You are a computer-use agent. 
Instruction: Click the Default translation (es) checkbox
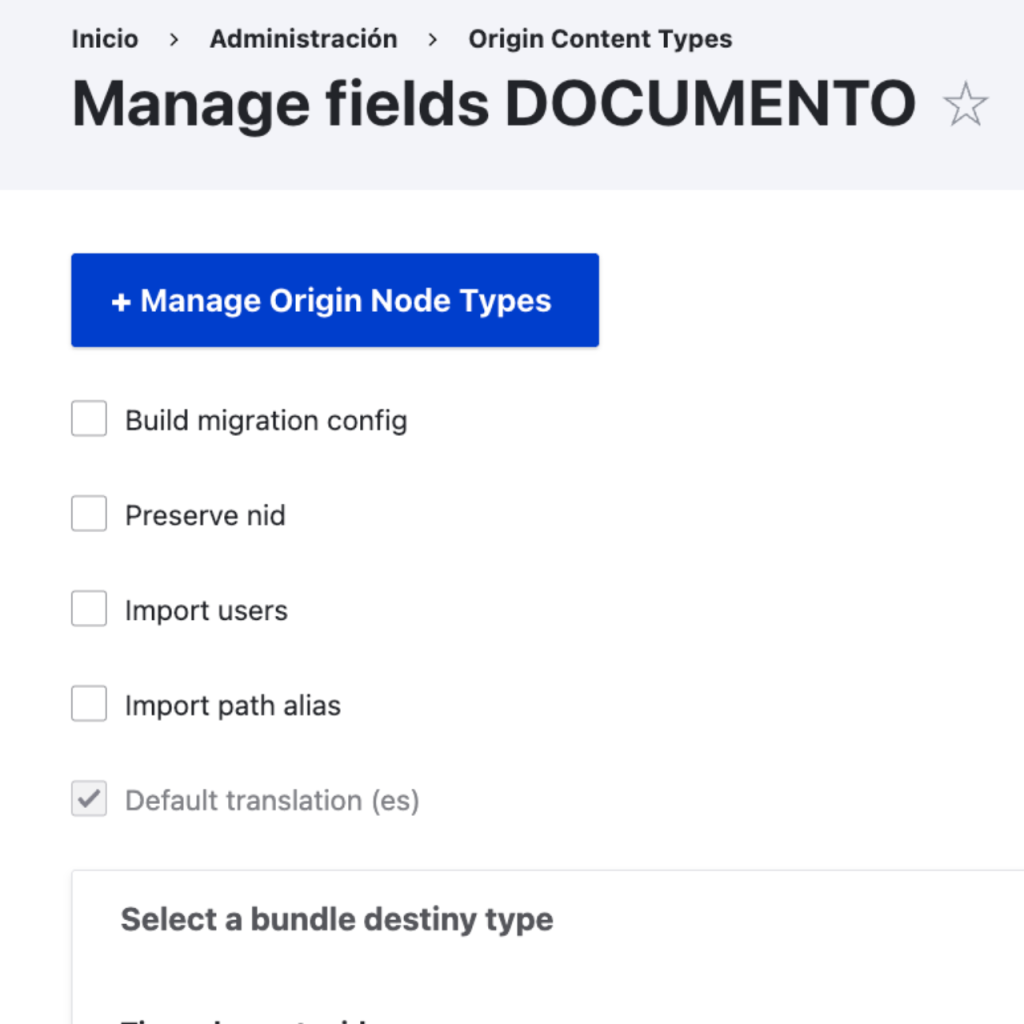tap(89, 800)
